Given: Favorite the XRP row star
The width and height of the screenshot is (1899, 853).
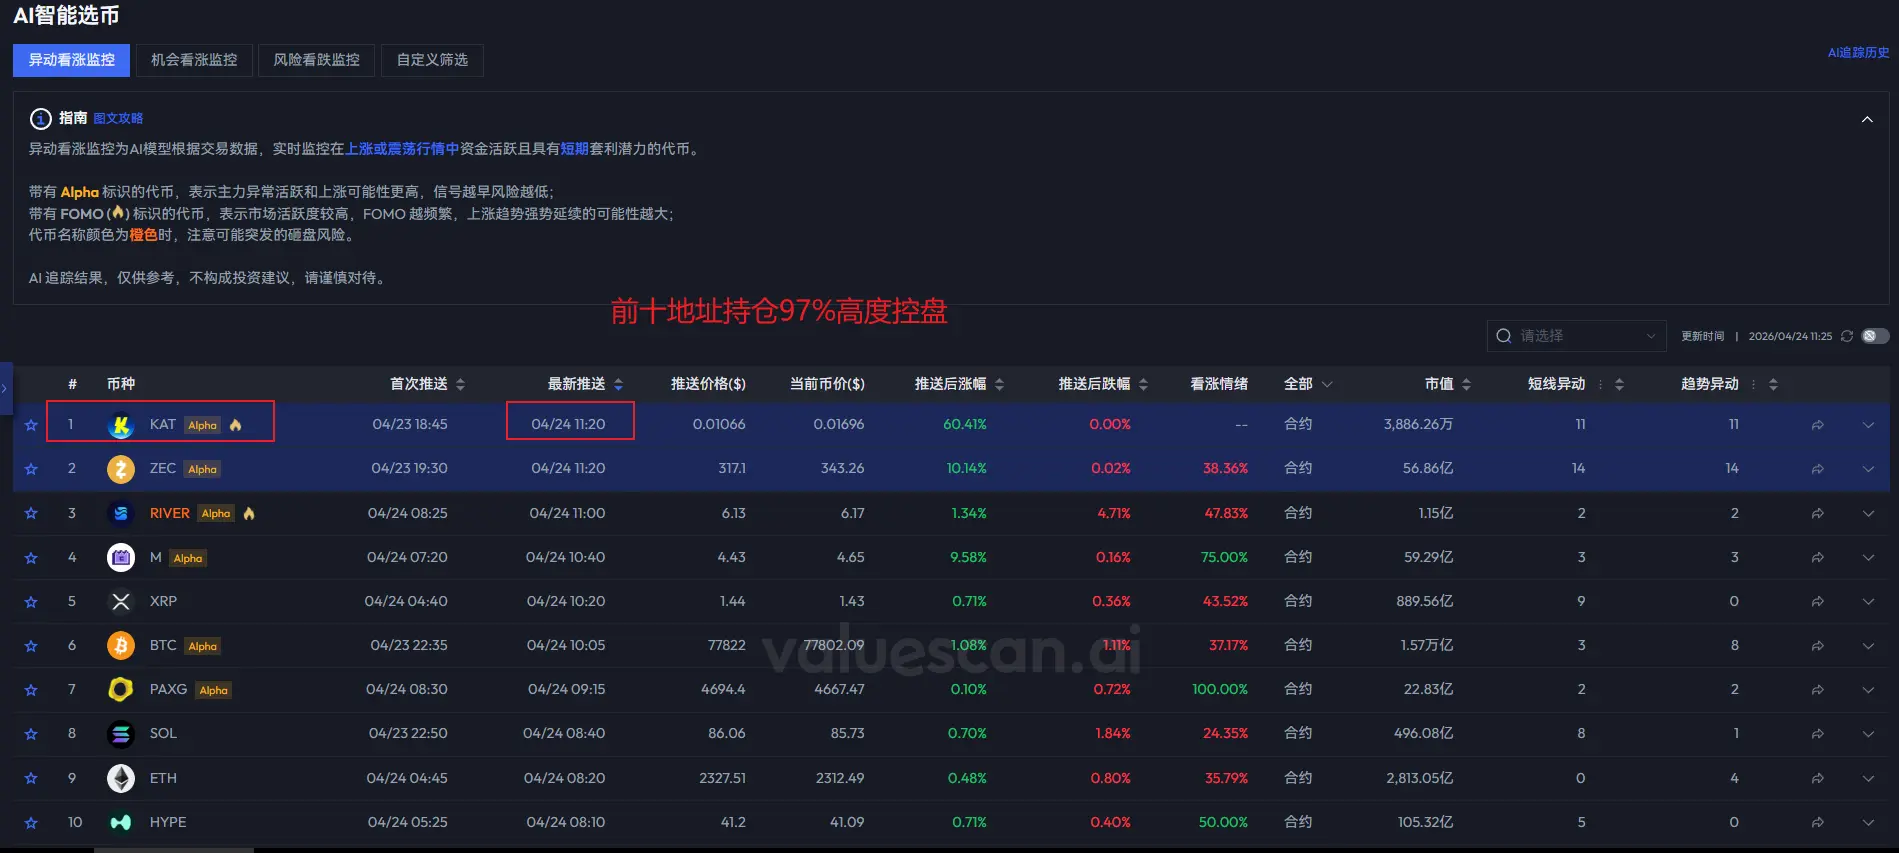Looking at the screenshot, I should tap(31, 602).
